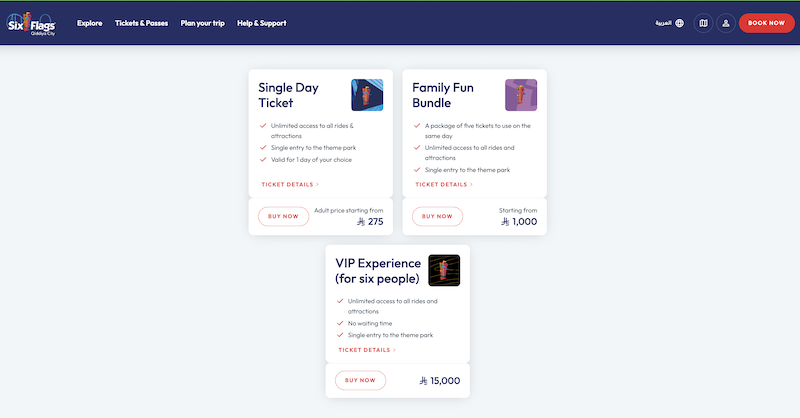Buy the VIP Experience now
Viewport: 800px width, 418px height.
(360, 380)
